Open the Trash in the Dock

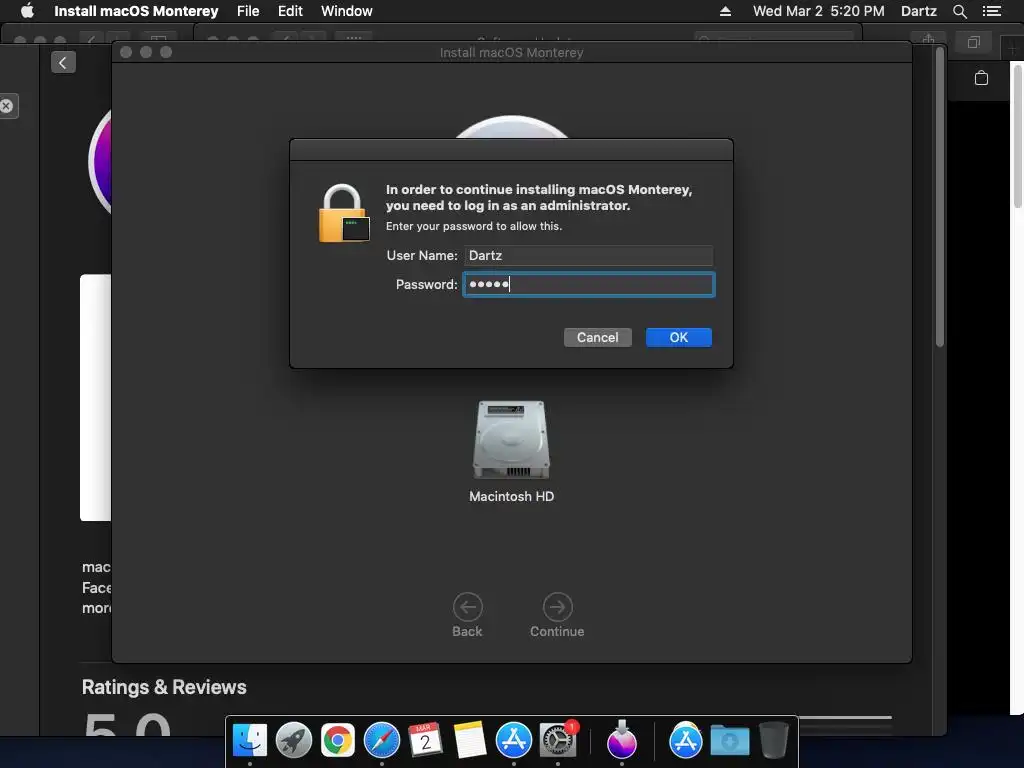point(773,741)
